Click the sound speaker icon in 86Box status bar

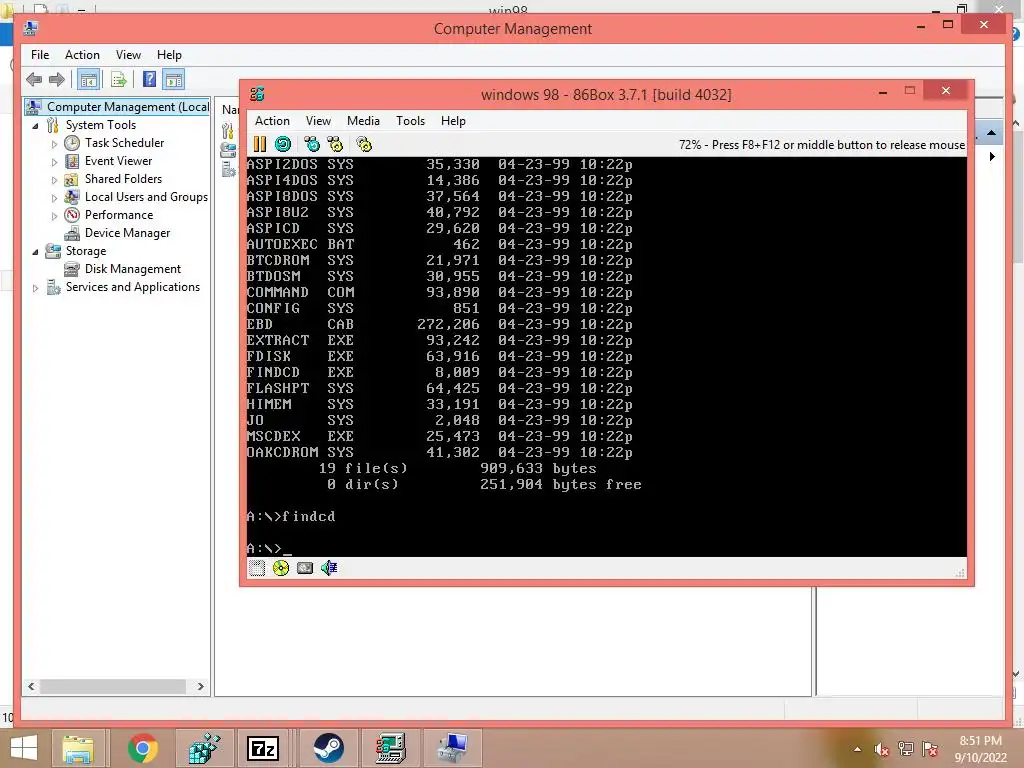[x=328, y=568]
